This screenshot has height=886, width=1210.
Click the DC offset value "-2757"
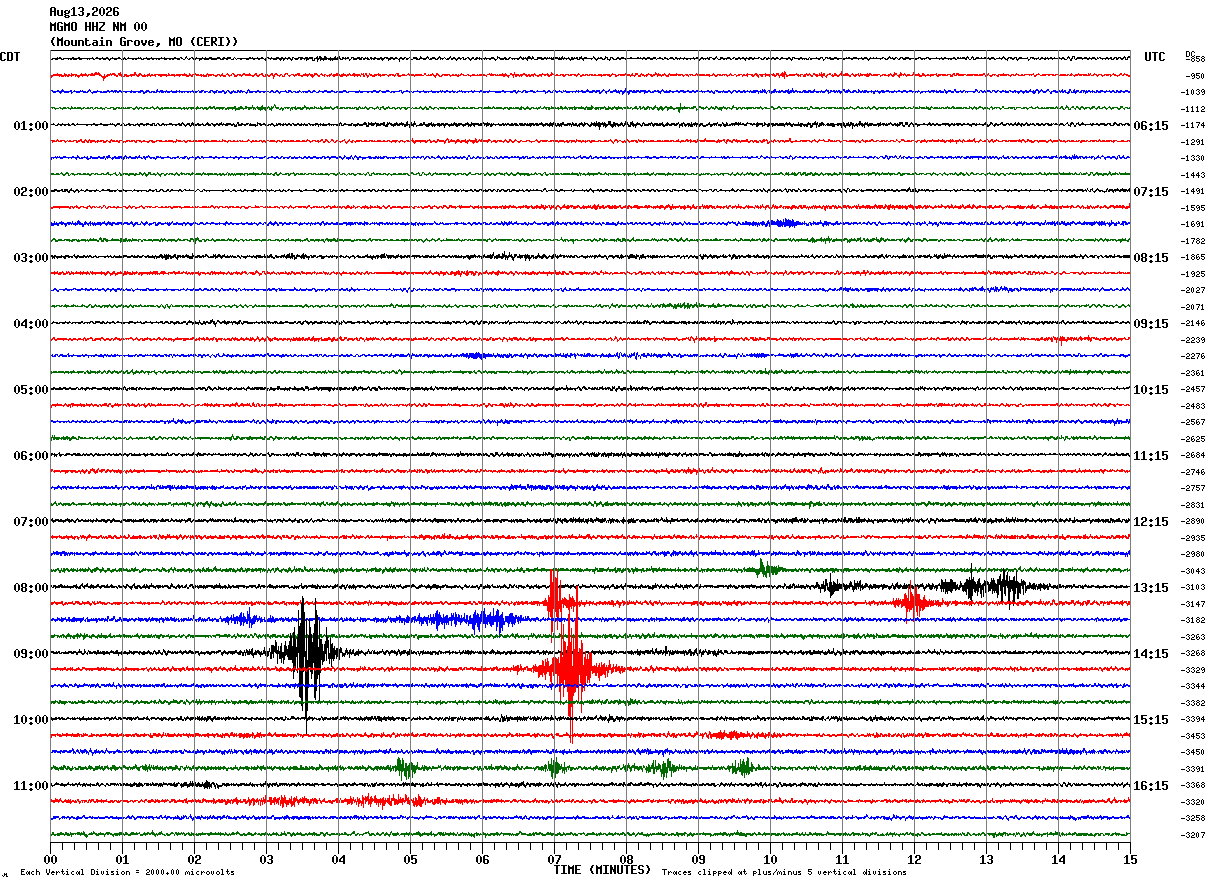tap(1193, 489)
